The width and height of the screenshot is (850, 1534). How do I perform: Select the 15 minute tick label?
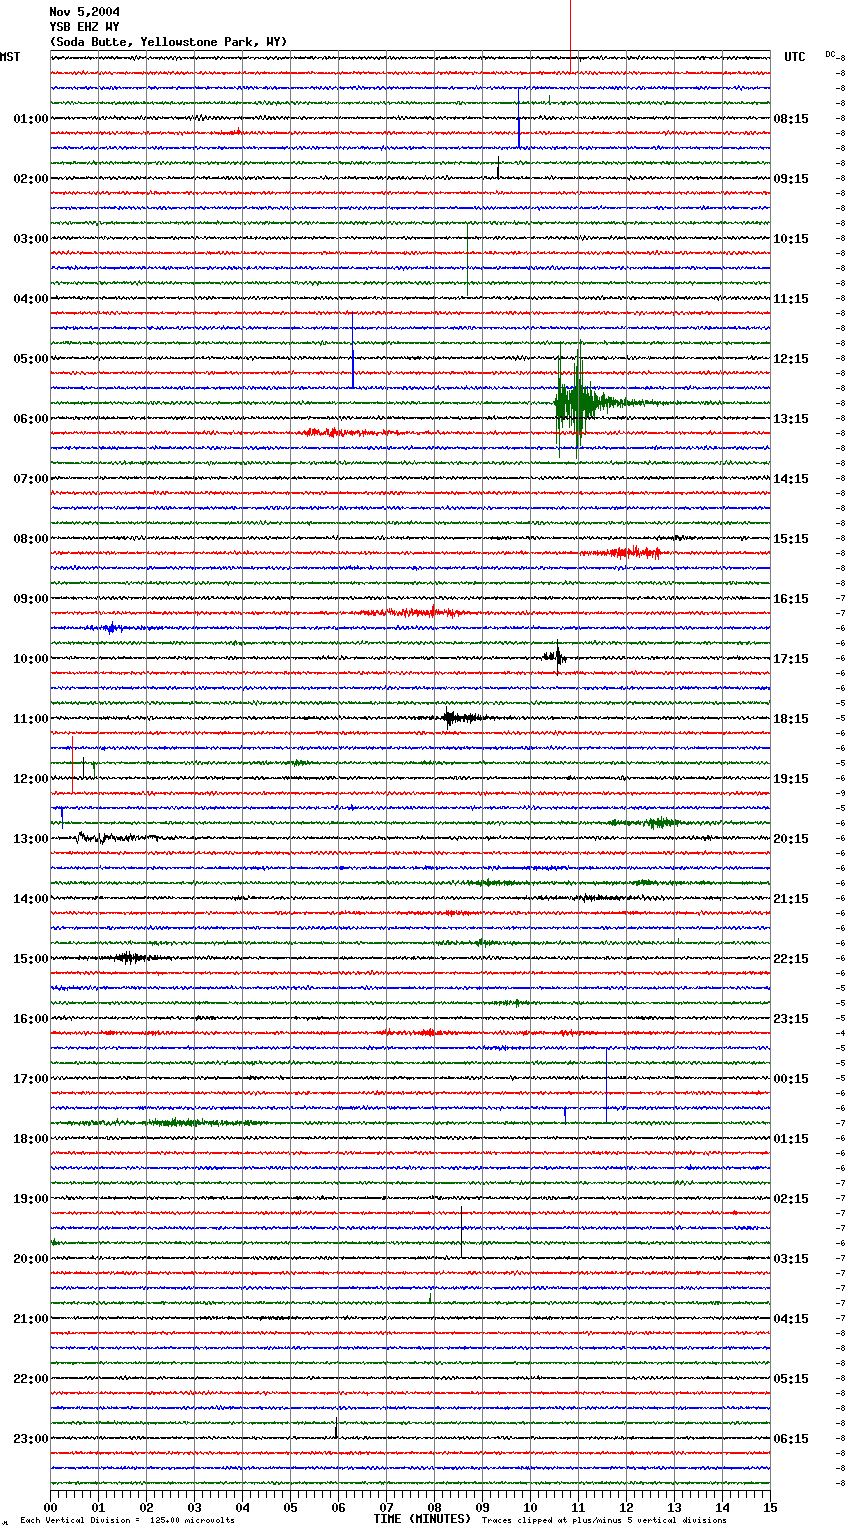[769, 1507]
